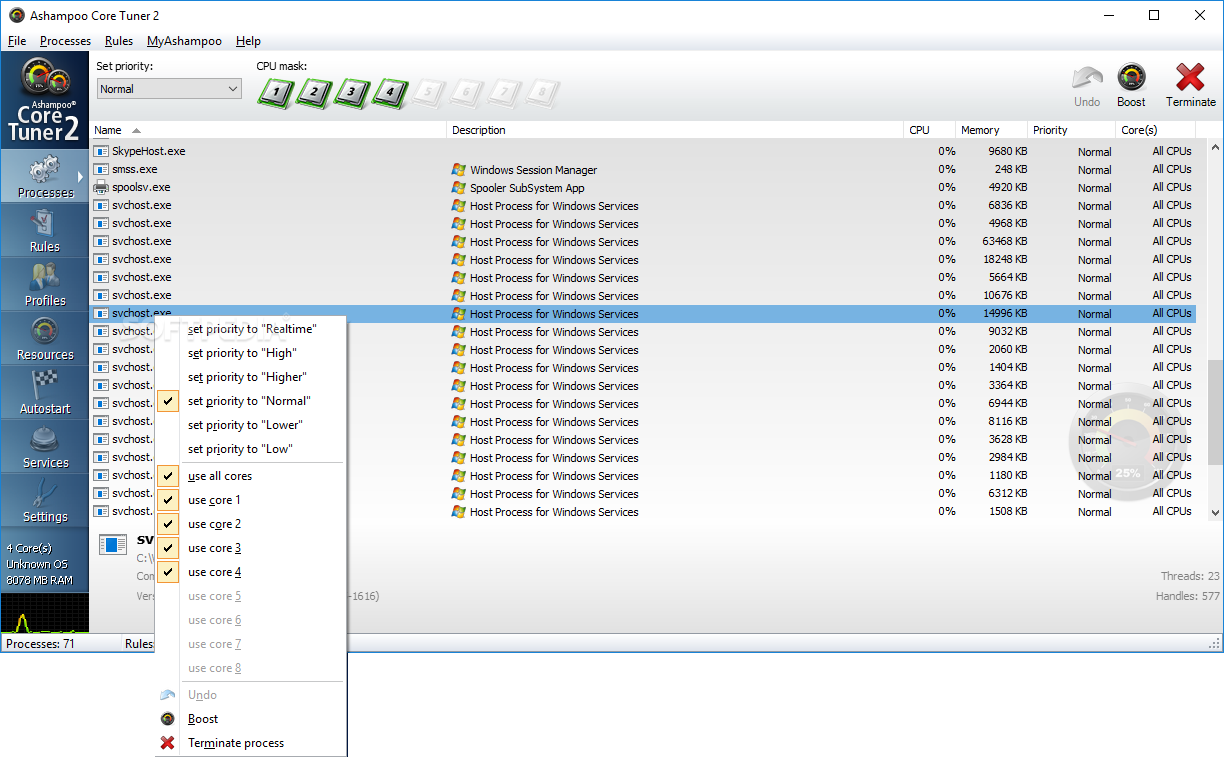
Task: Click the 18248 KB memory value
Action: [x=1005, y=259]
